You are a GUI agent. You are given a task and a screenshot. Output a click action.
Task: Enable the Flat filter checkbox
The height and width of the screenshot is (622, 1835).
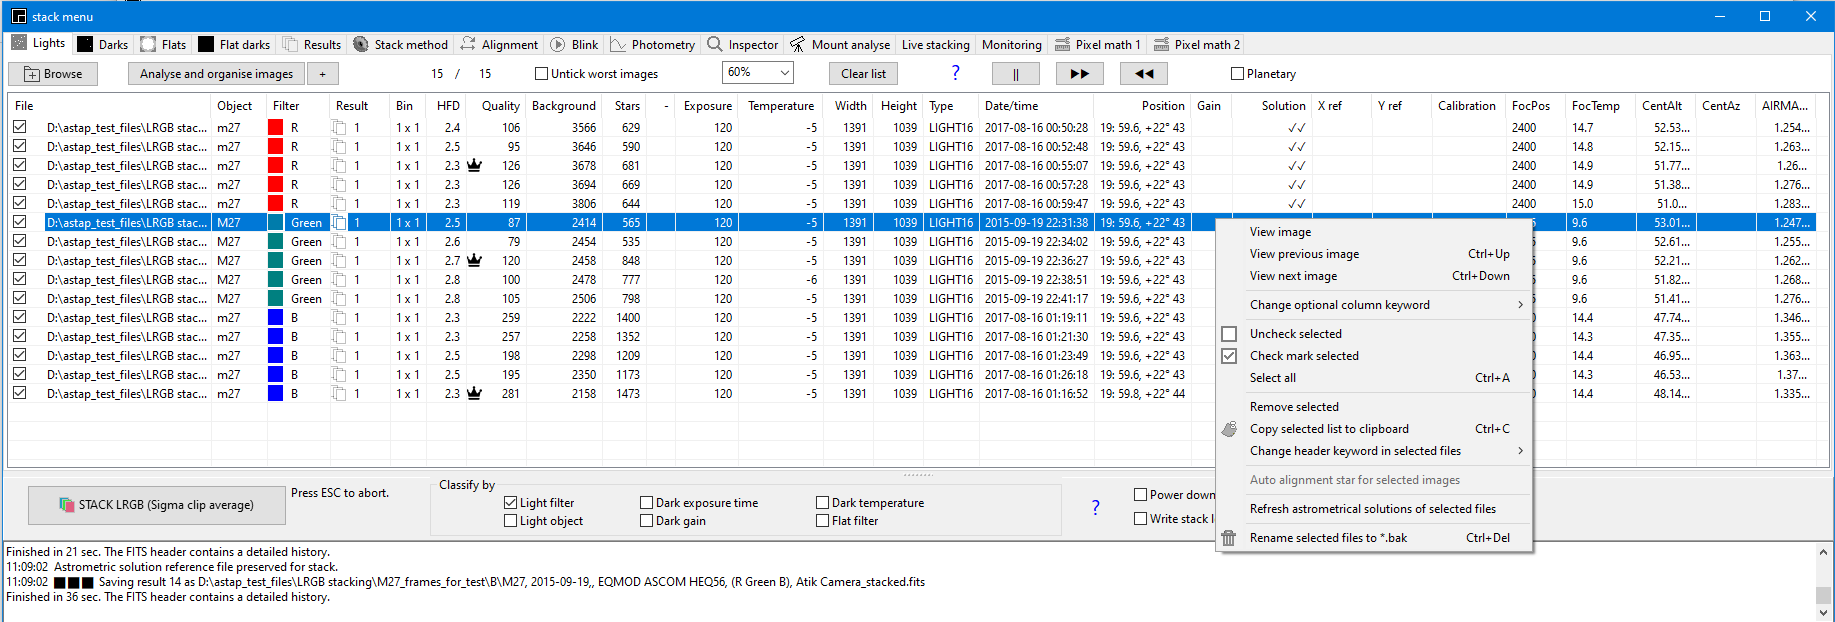(x=822, y=520)
